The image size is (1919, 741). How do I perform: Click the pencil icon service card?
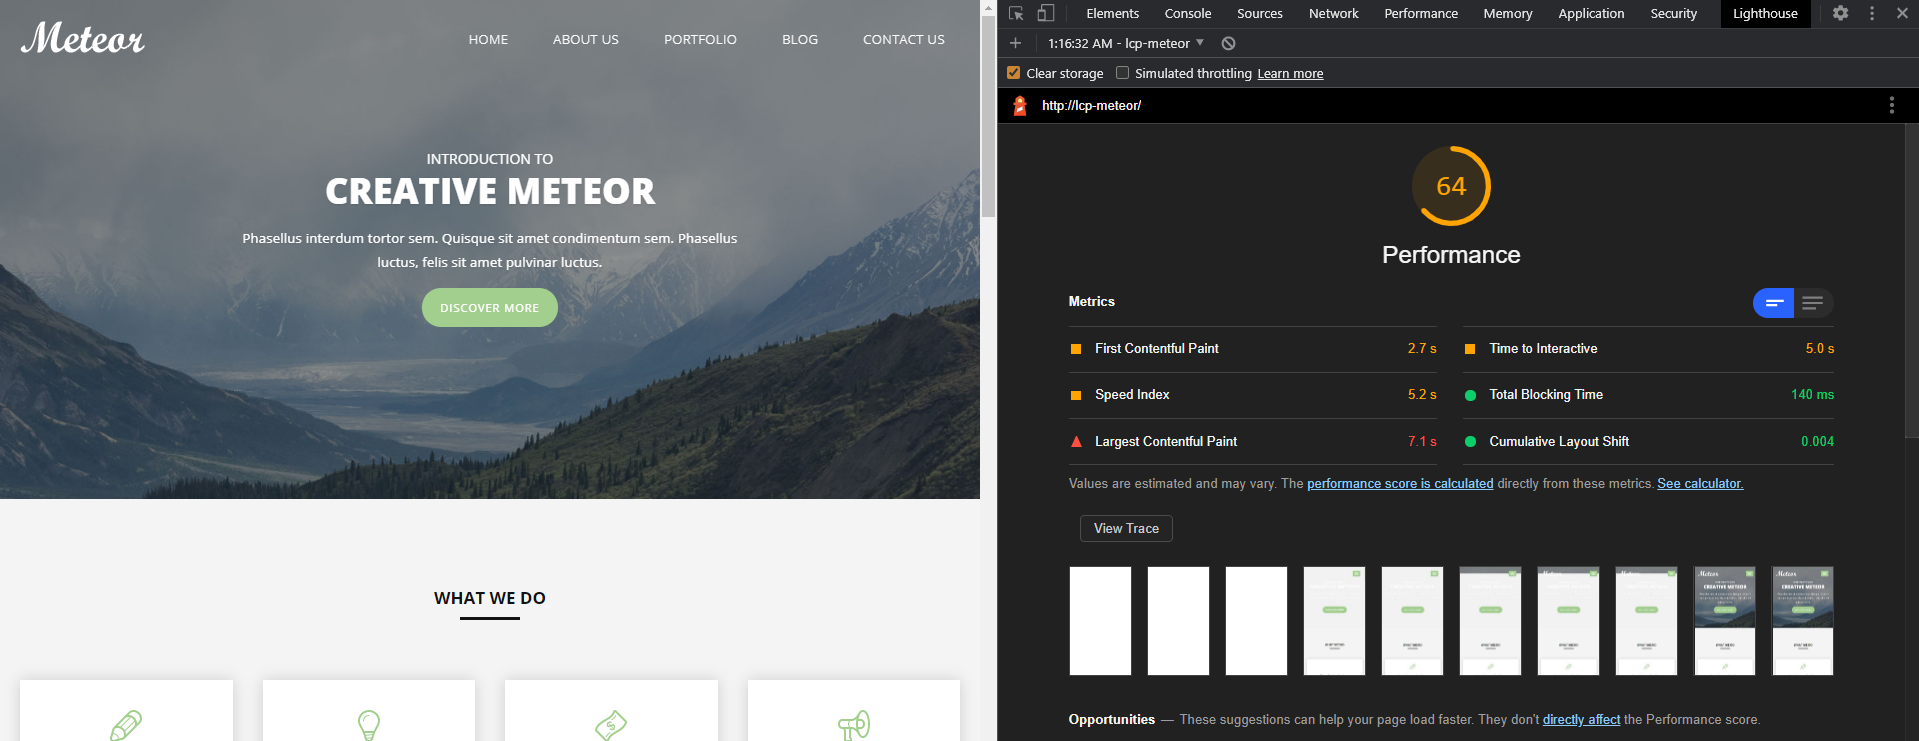126,722
